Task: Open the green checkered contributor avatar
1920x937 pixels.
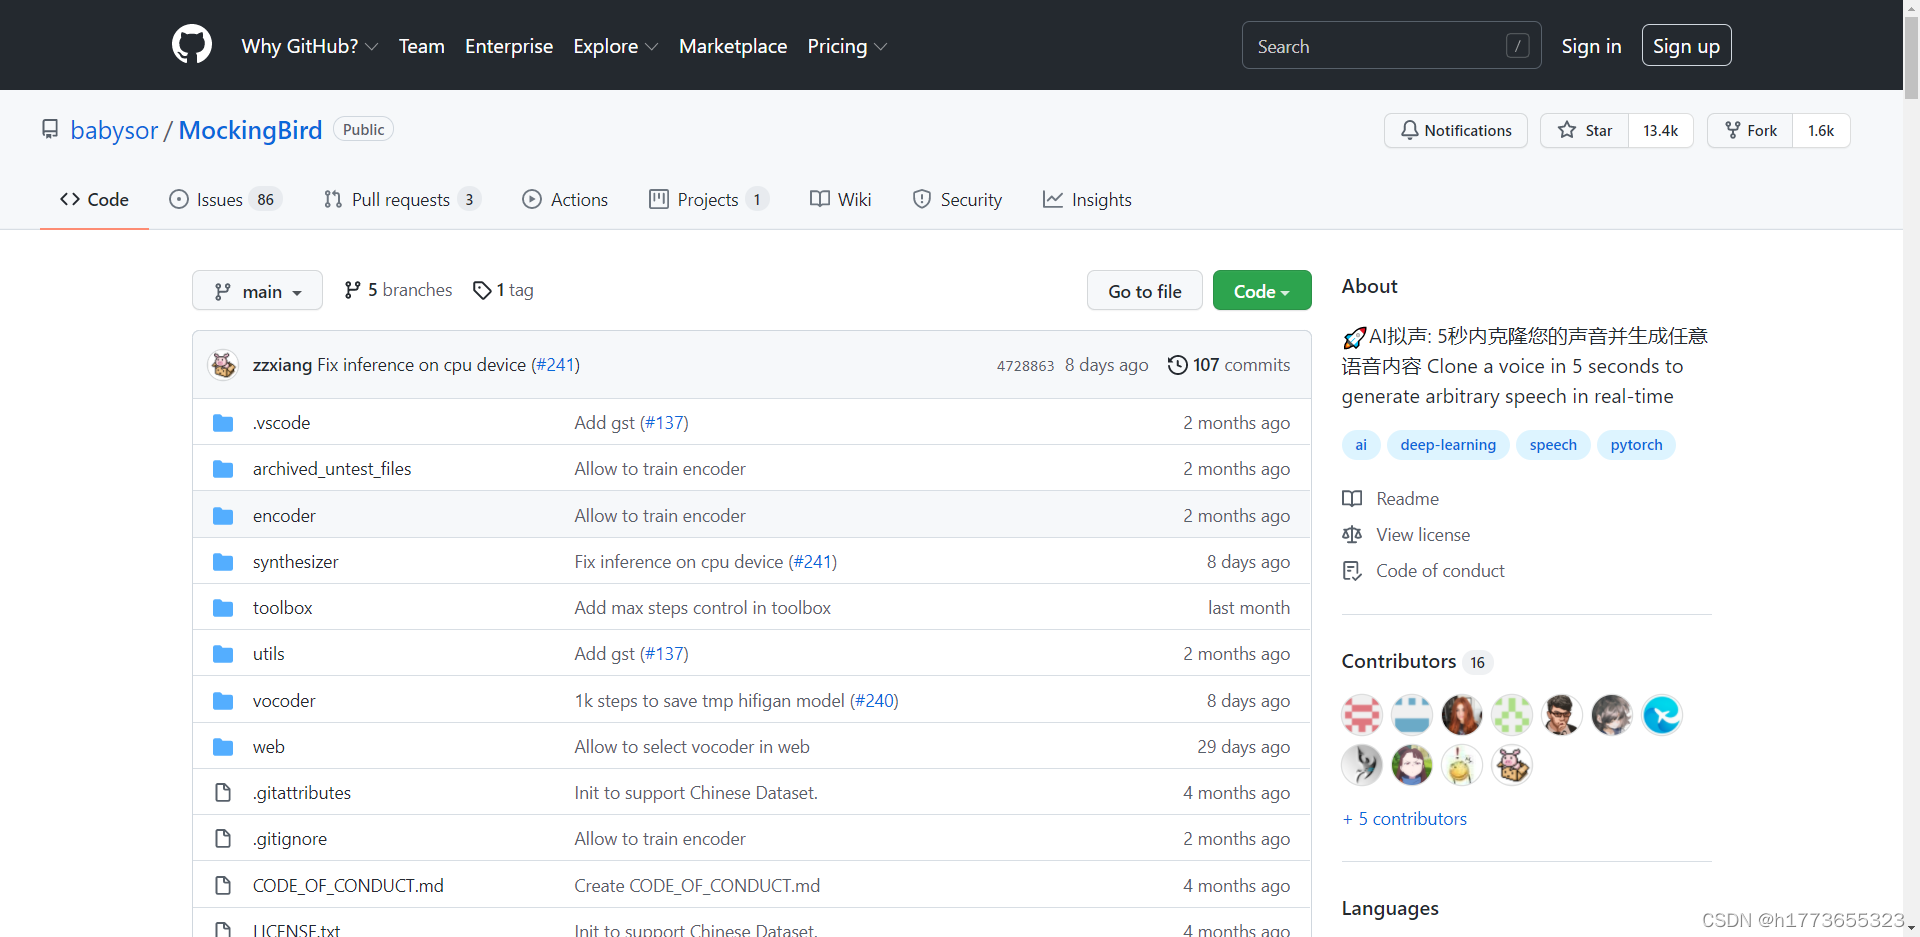Action: [1512, 715]
